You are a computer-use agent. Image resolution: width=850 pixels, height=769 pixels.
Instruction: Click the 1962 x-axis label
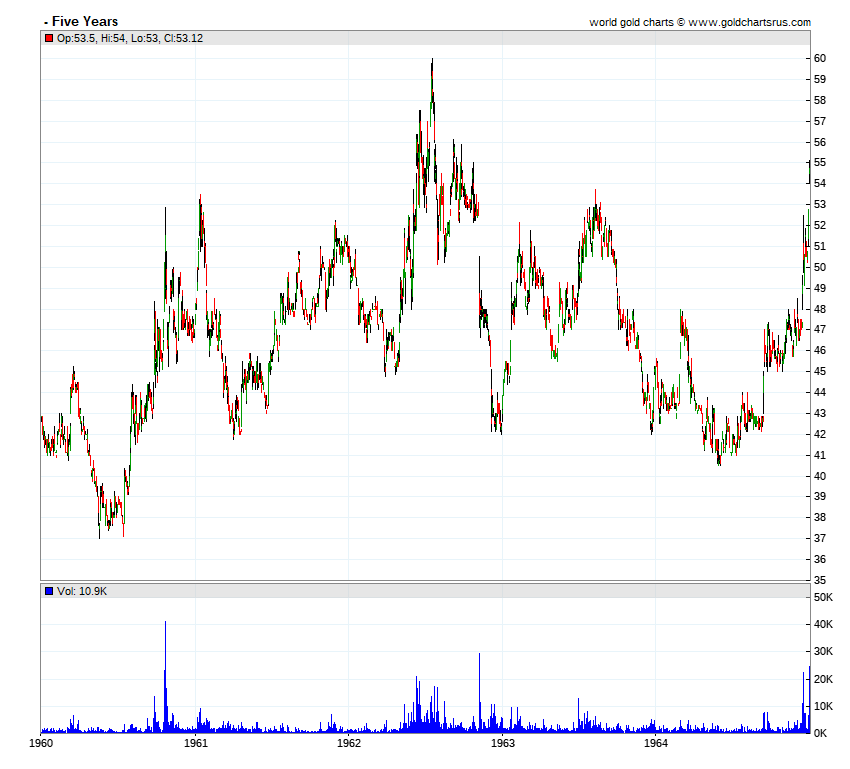(349, 742)
